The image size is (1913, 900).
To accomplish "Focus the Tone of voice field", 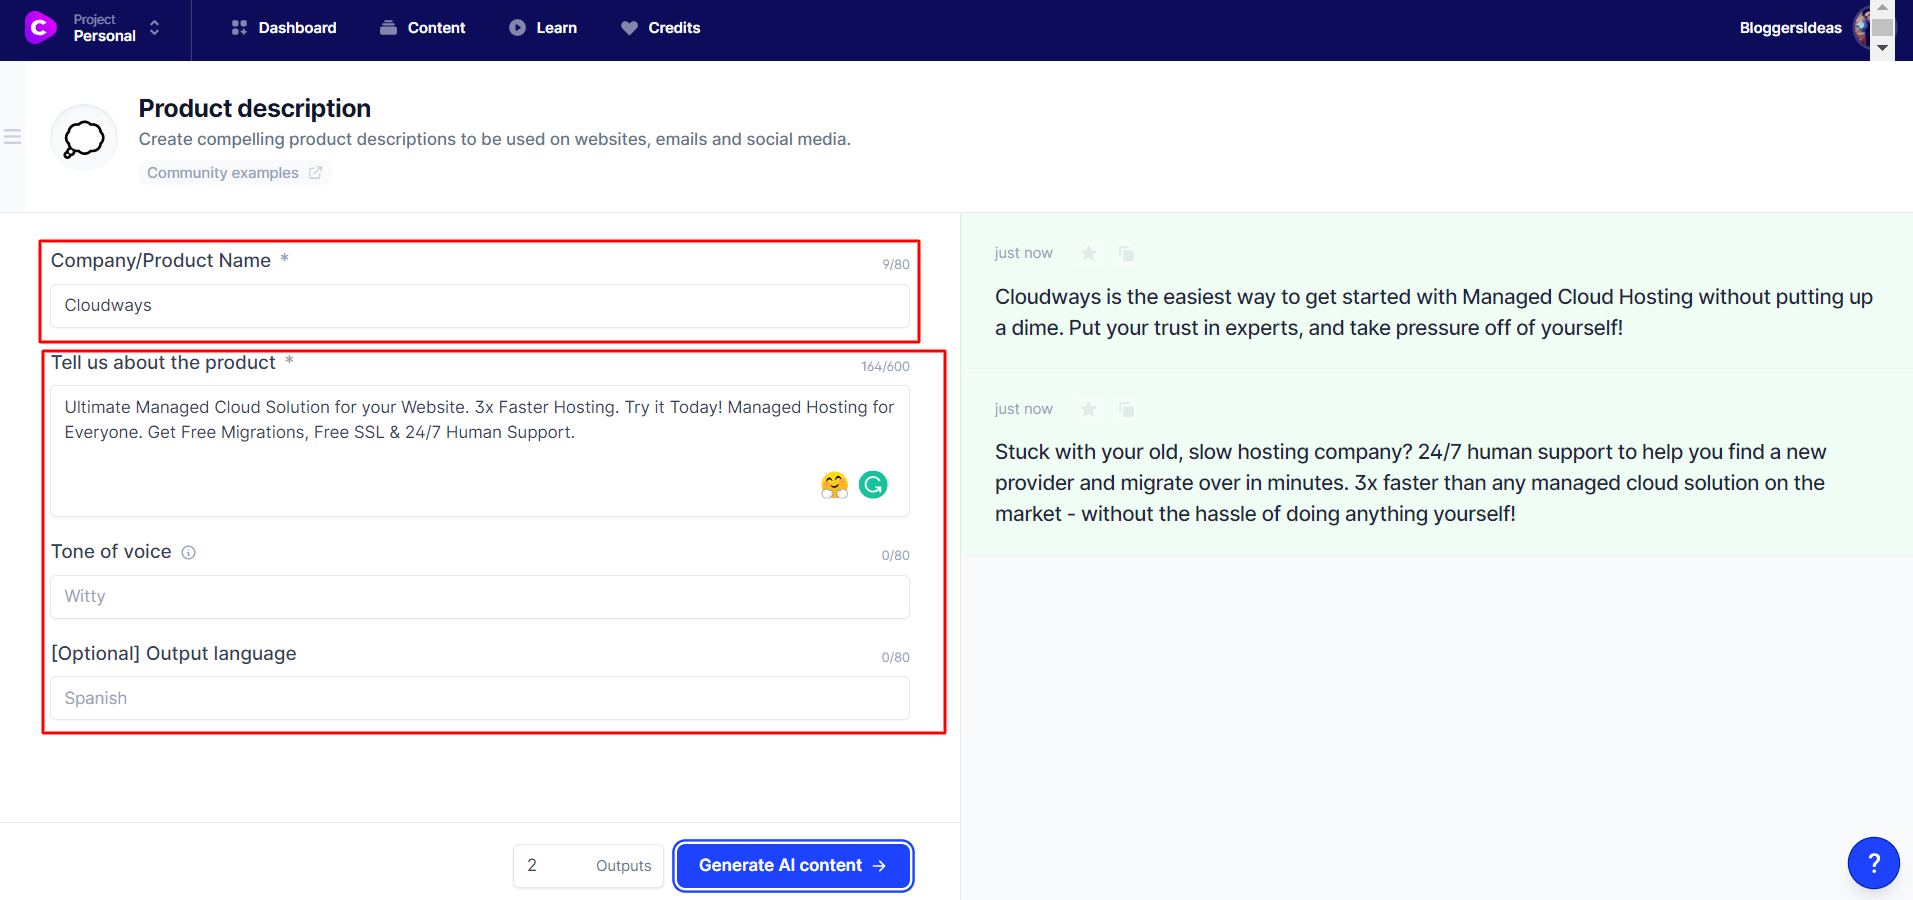I will click(480, 596).
